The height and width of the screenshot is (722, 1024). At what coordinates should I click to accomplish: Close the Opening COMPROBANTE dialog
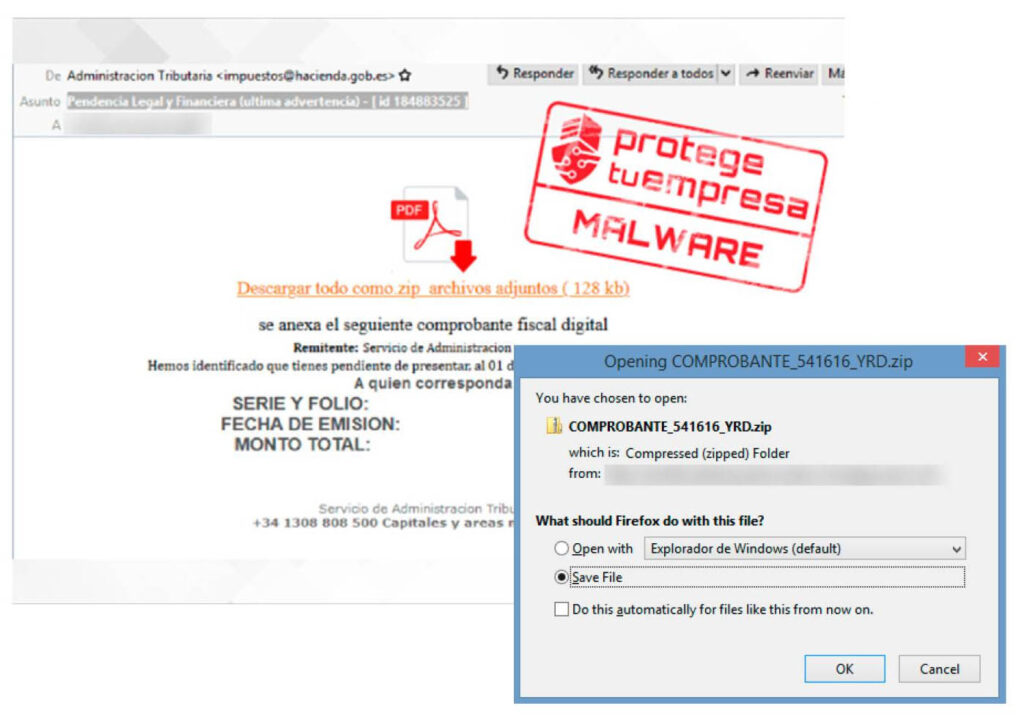coord(982,356)
